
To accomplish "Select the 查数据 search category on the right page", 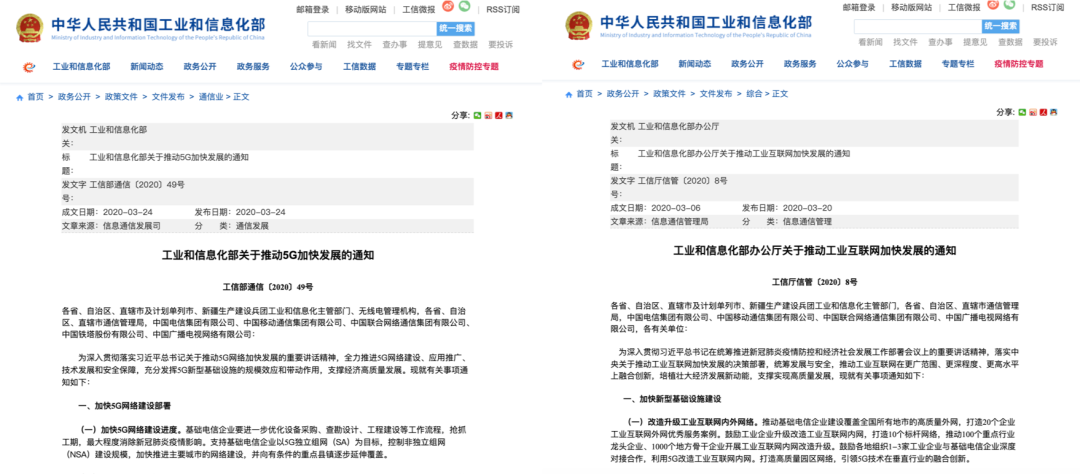I will (1010, 42).
